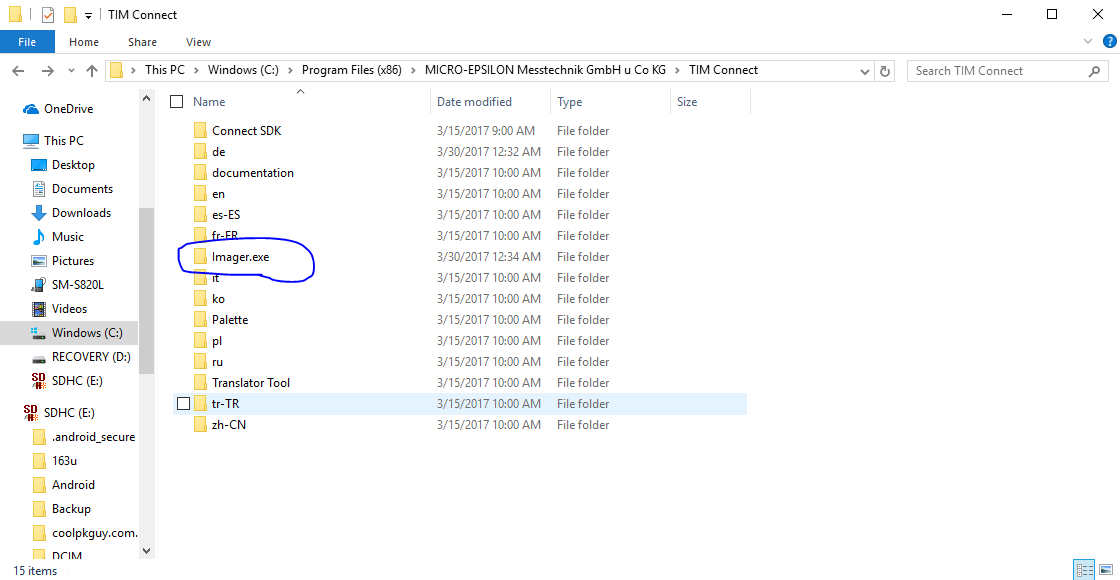Navigate forward with the forward arrow
This screenshot has width=1120, height=580.
click(x=47, y=71)
